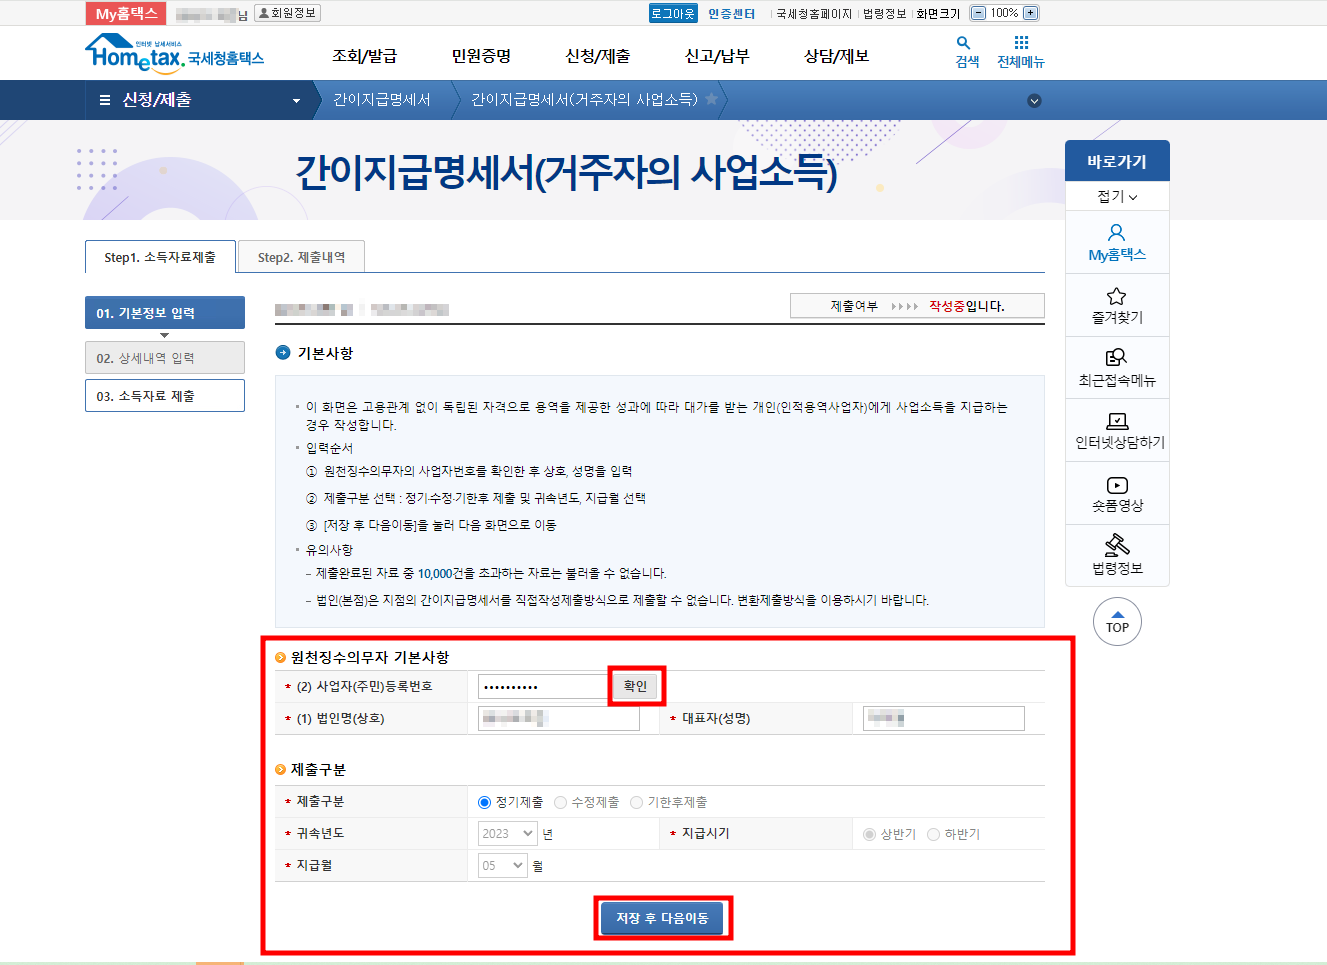Select the 정기제출 radio button
Screen dimensions: 1327x965
[x=484, y=802]
